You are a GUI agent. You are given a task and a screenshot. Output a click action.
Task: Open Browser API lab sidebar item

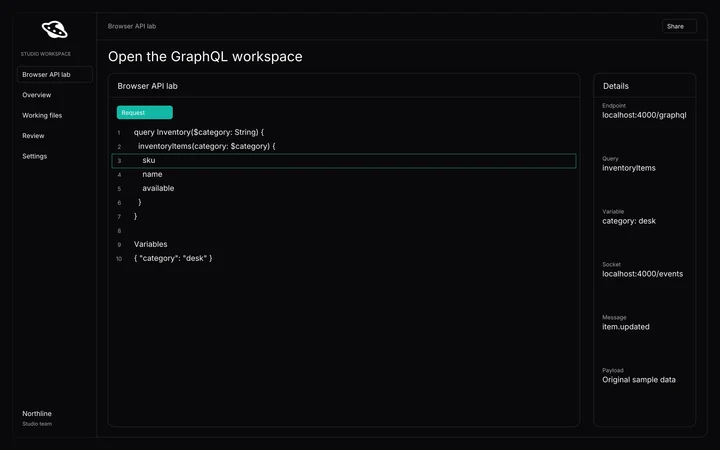pos(55,74)
